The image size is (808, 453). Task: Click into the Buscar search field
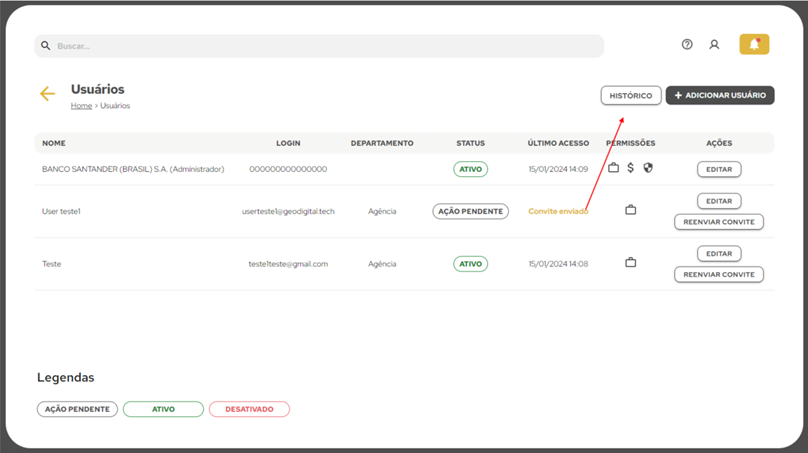coord(319,46)
